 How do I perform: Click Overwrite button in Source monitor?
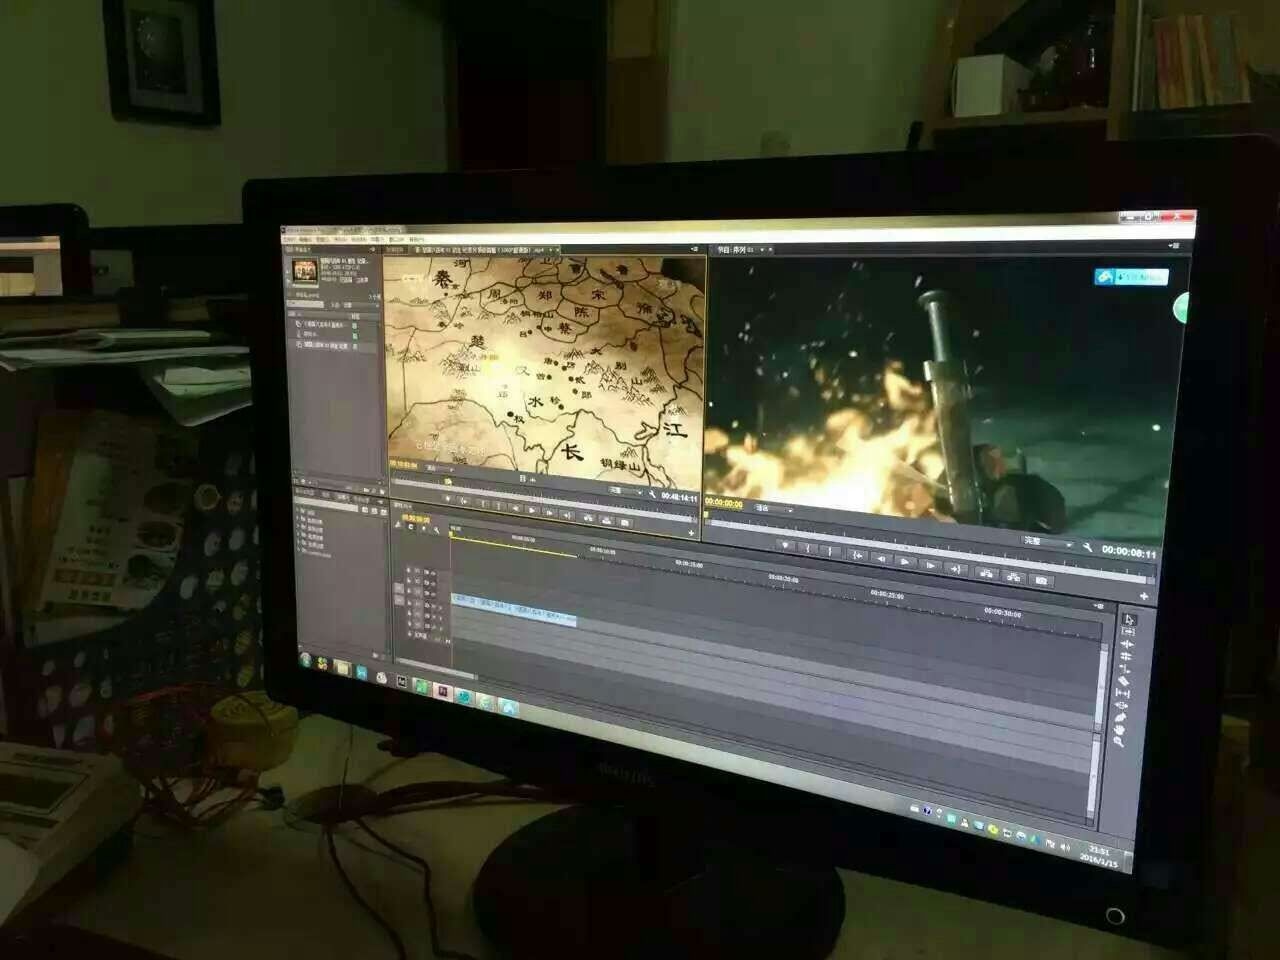tap(606, 520)
